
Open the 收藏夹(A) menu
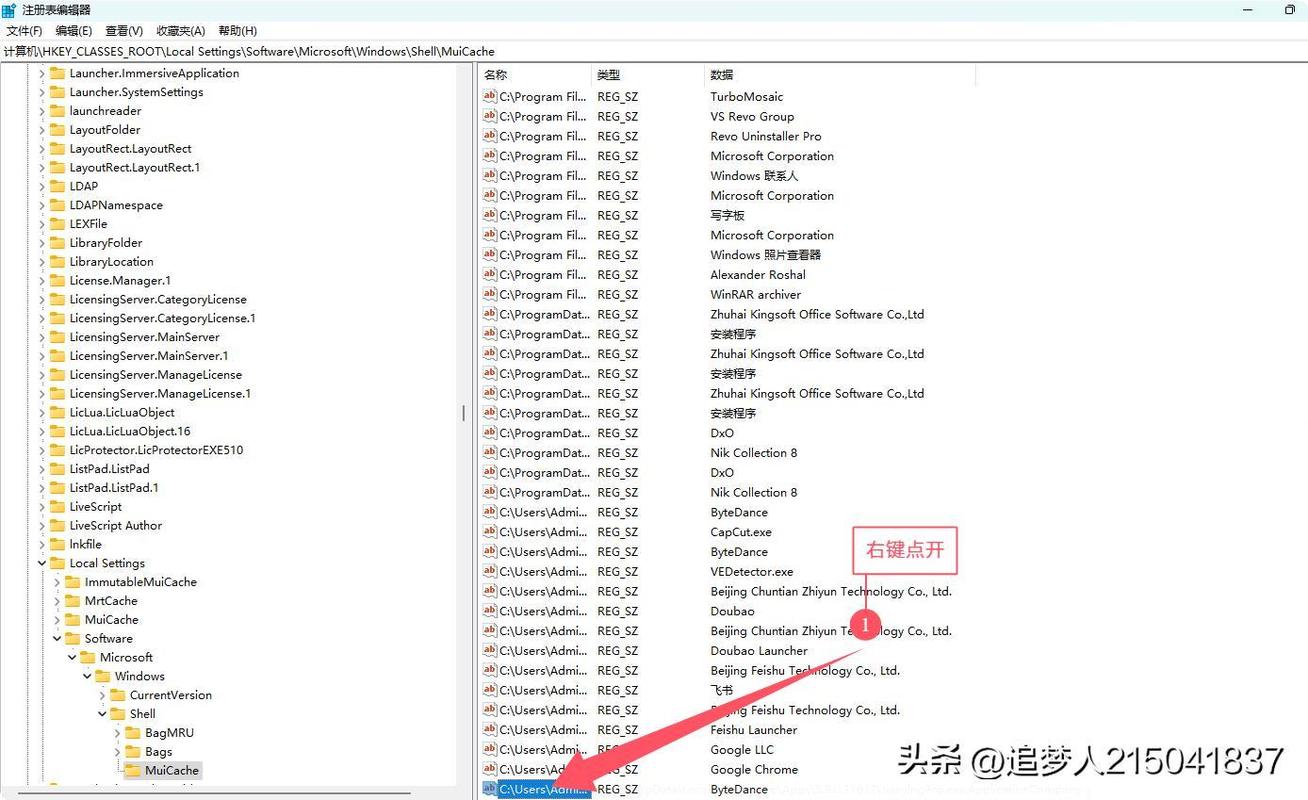coord(181,31)
